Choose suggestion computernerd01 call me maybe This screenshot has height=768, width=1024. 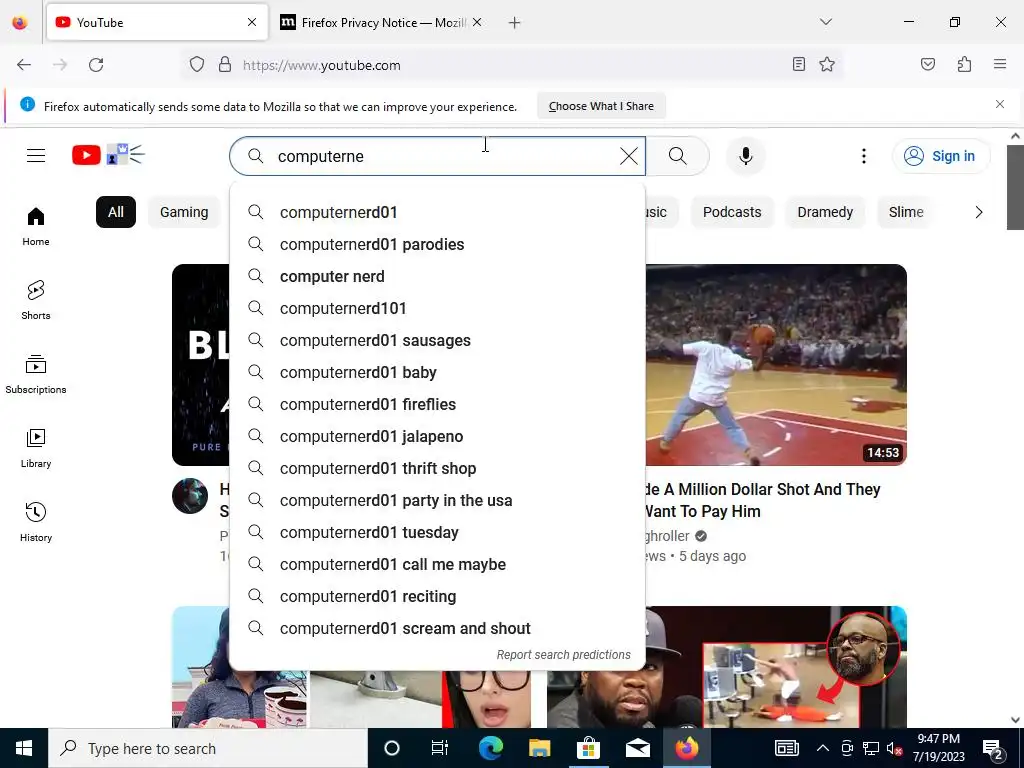pos(438,564)
